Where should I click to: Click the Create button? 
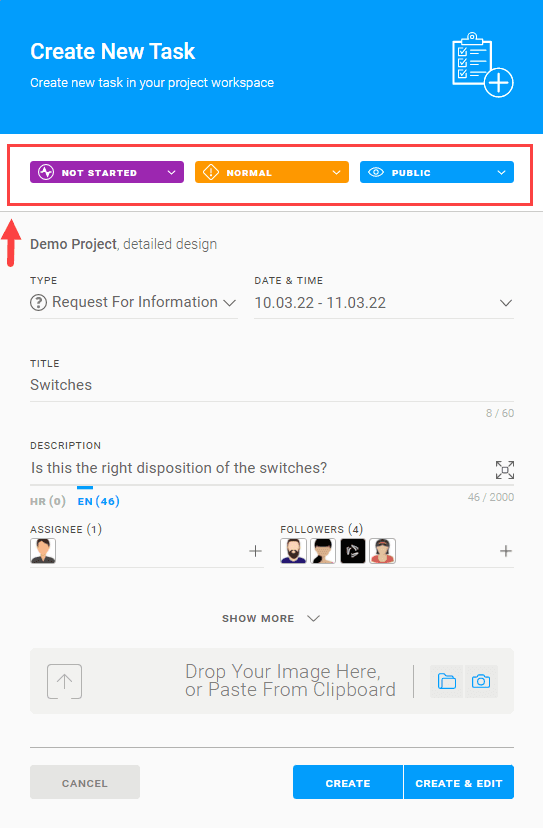348,783
